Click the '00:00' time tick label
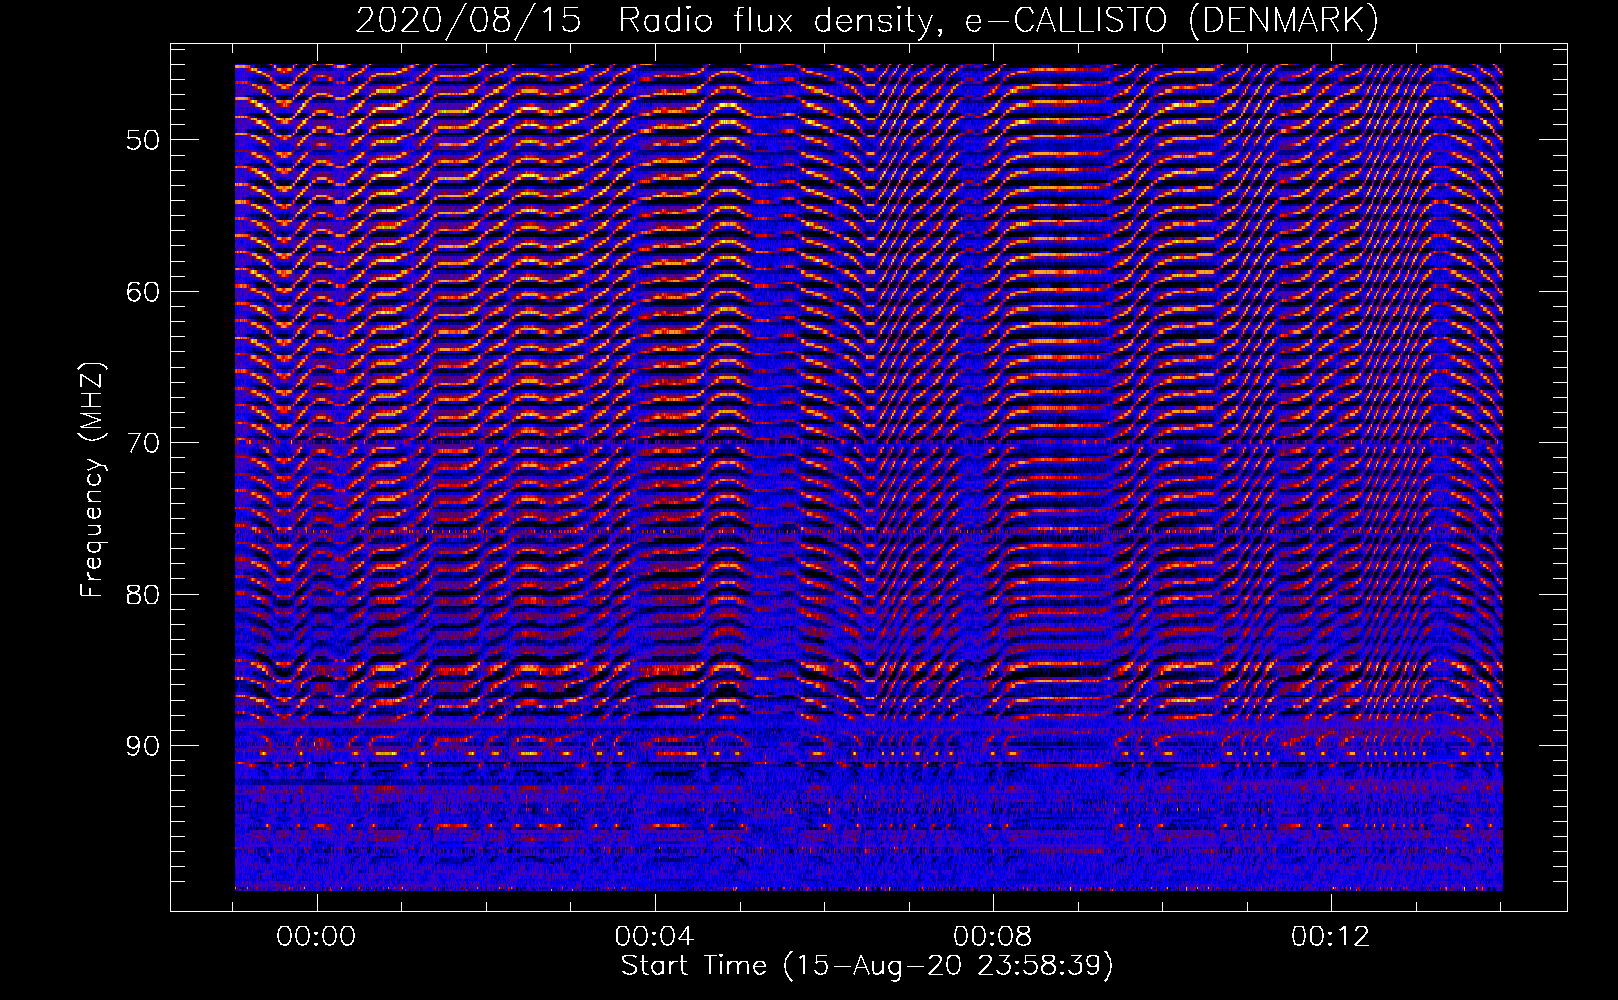Image resolution: width=1618 pixels, height=1000 pixels. [317, 937]
